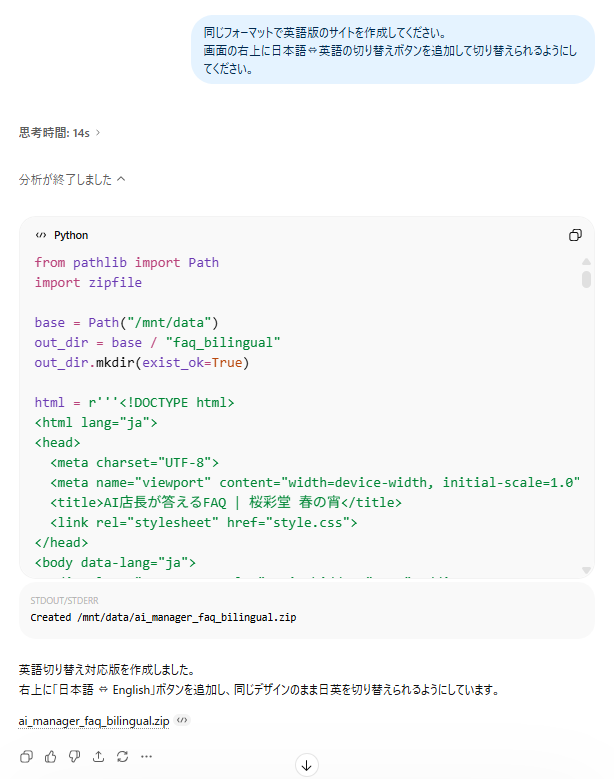
Task: Copy the Python code block contents
Action: point(575,235)
